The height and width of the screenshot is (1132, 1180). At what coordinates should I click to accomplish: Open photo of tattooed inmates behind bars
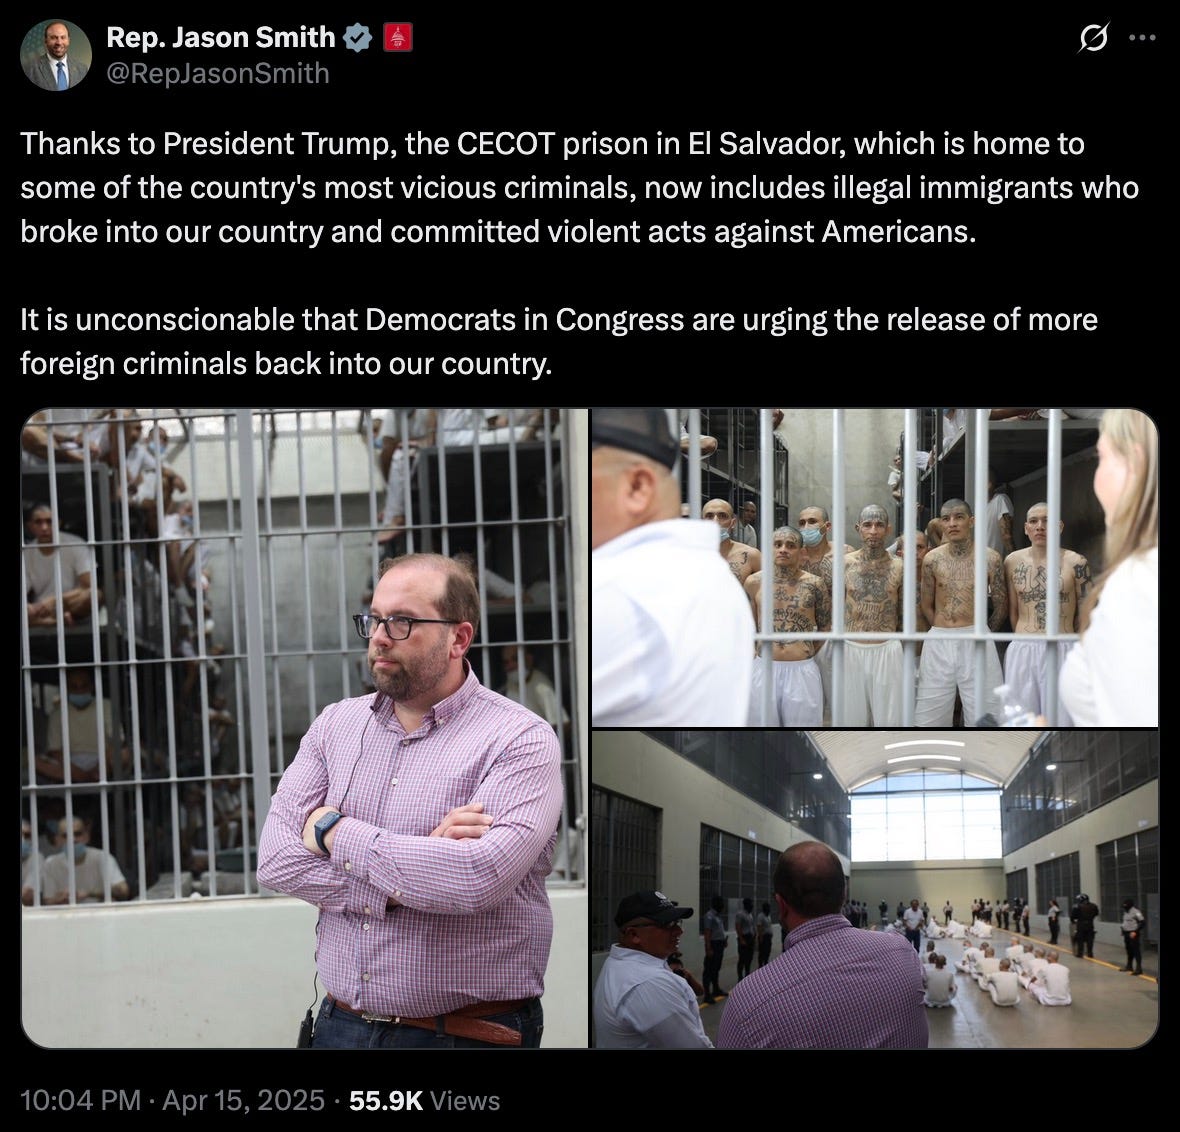point(874,568)
